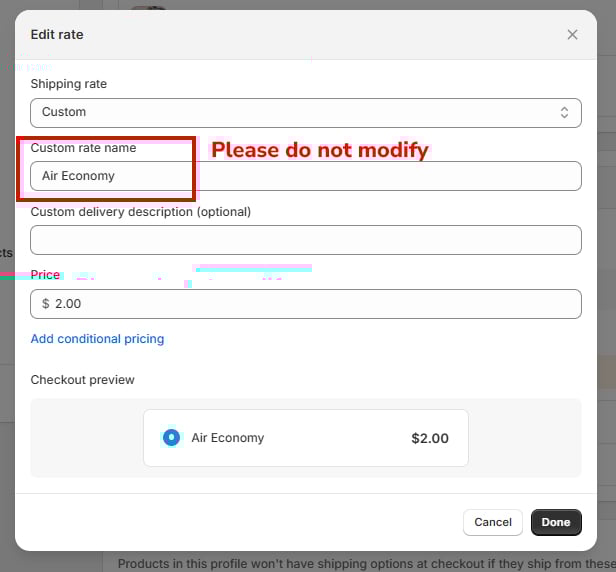Click the Shipping rate selector chevron arrows
Image resolution: width=616 pixels, height=572 pixels.
pos(564,112)
